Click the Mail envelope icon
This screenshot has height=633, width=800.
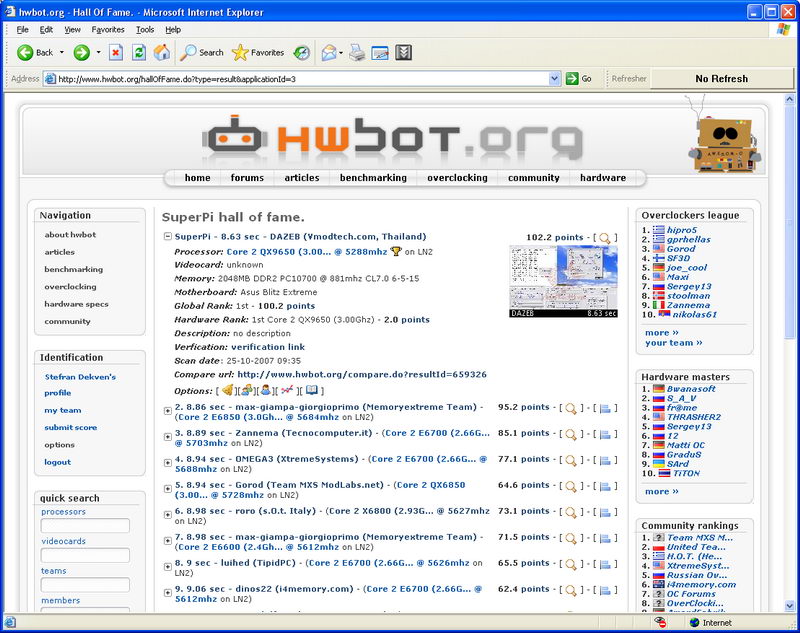point(329,53)
